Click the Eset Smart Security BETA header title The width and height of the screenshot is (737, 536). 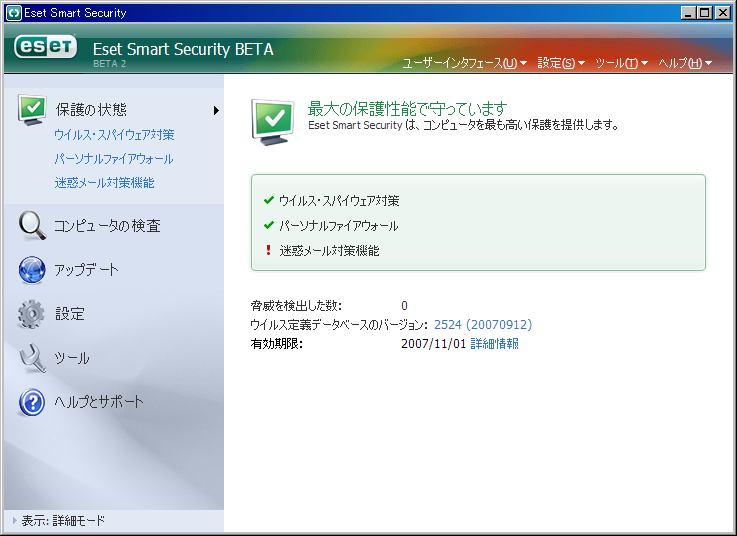click(x=183, y=49)
